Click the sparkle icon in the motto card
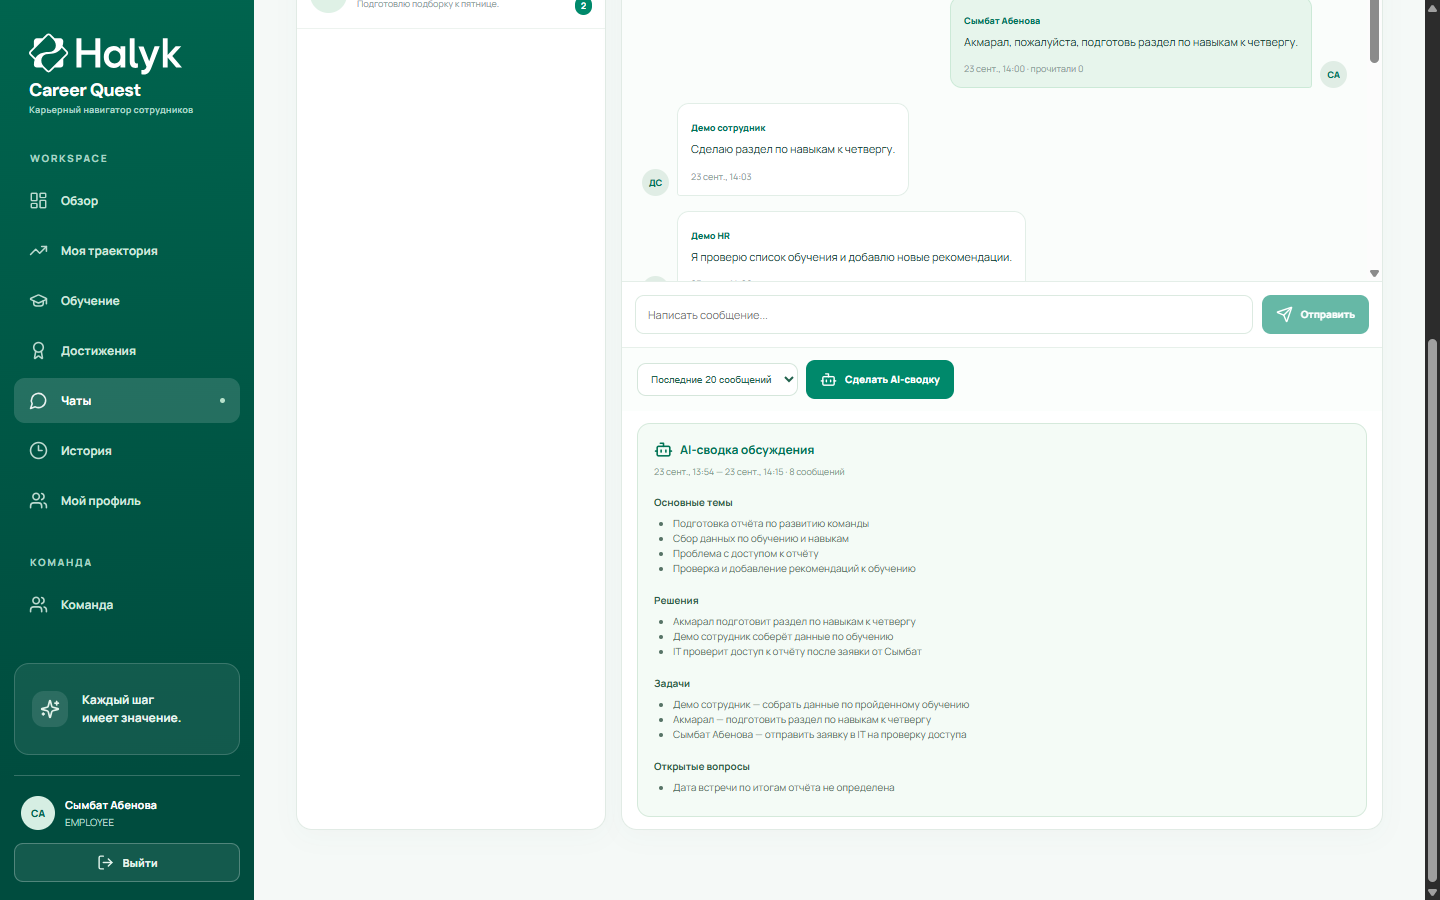Screen dimensions: 1440x900 coord(50,709)
